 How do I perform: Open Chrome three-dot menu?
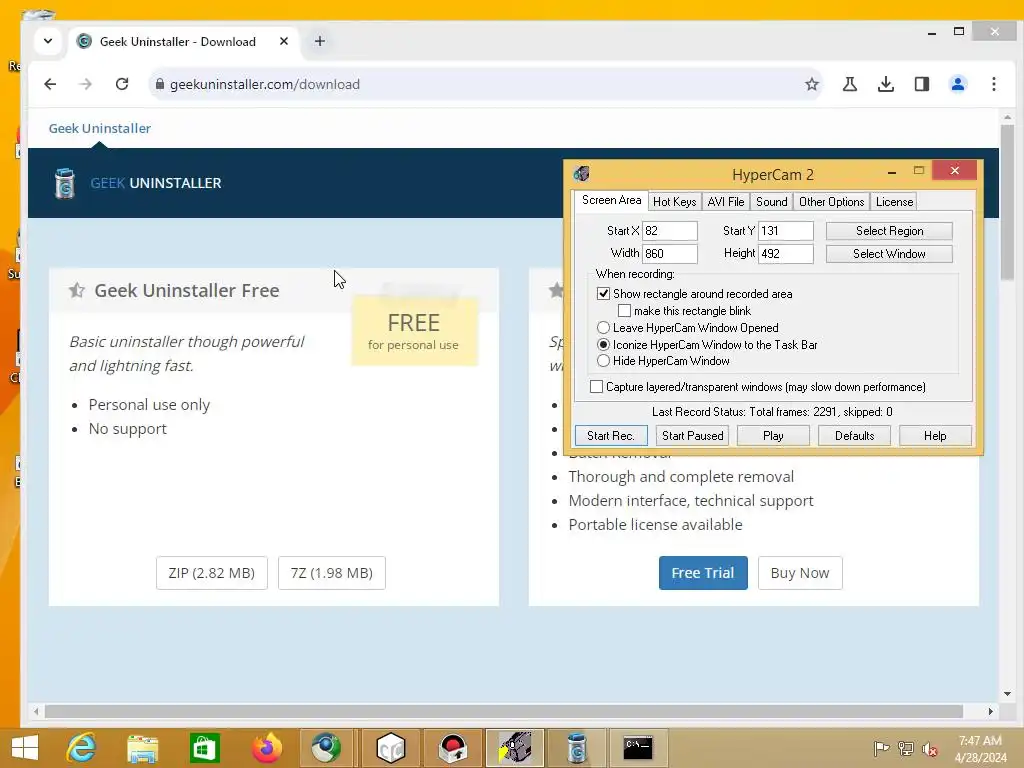pos(994,84)
